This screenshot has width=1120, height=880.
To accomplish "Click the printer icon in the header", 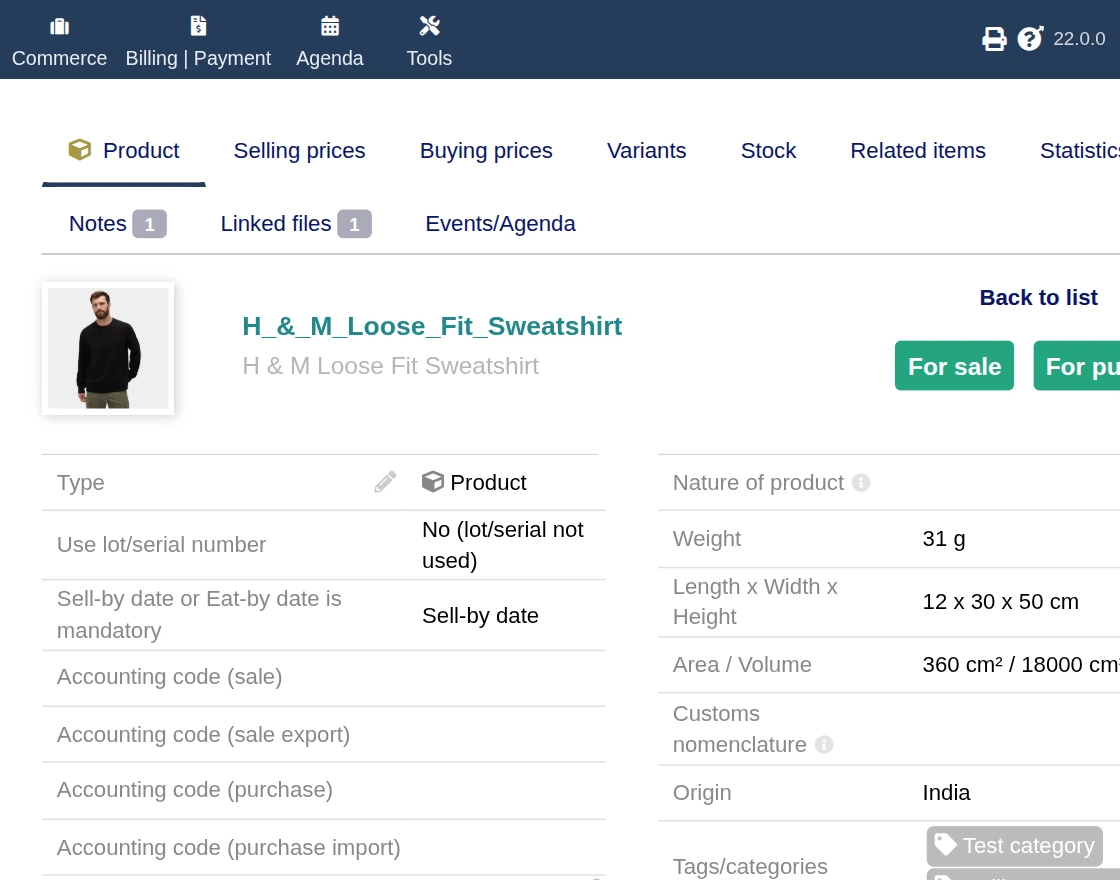I will click(994, 39).
